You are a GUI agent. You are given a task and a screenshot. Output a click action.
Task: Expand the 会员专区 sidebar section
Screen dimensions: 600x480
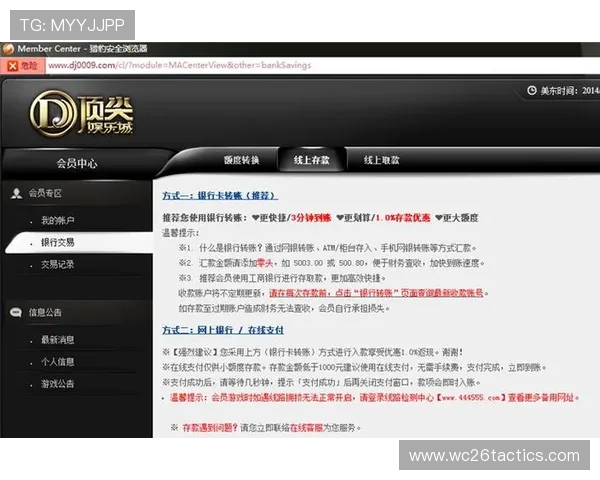pos(45,193)
